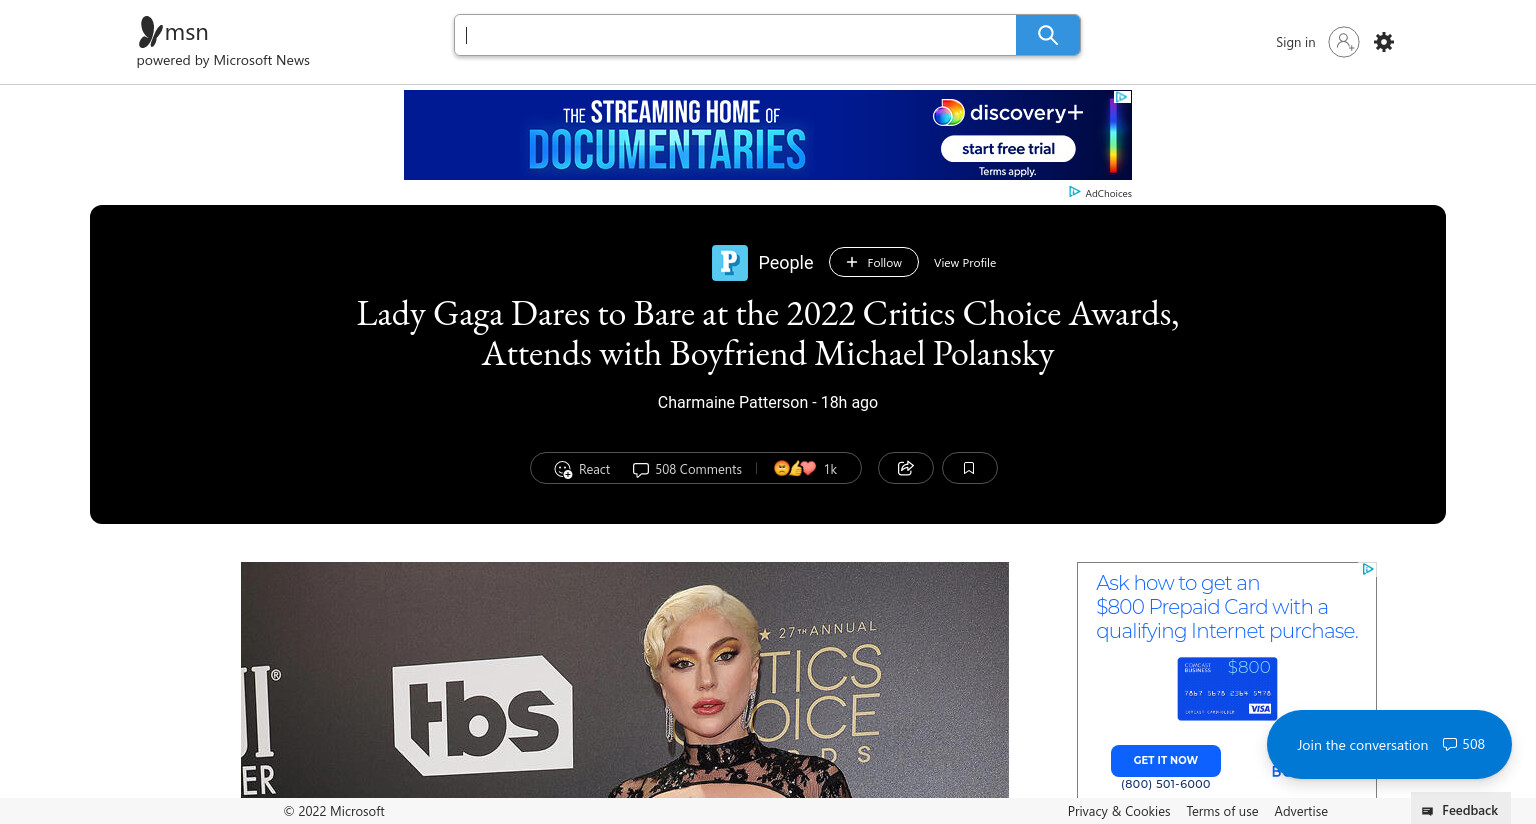View the 1k reactions emoji cluster
Screen dimensions: 1536x824
pyautogui.click(x=805, y=469)
